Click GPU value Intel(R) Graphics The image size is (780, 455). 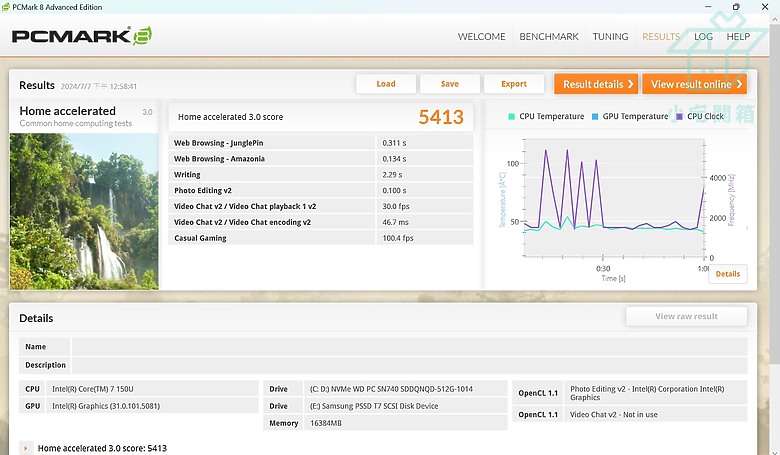click(x=106, y=406)
